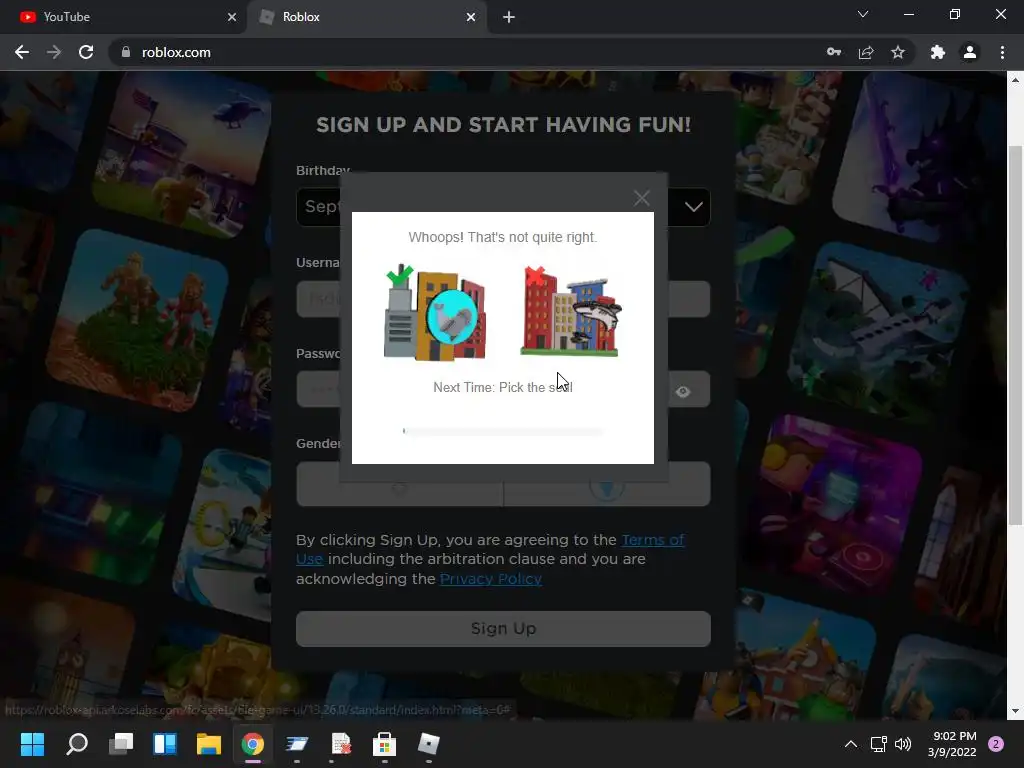Screen dimensions: 1024x768
Task: Close the captcha dialog with X
Action: point(642,198)
